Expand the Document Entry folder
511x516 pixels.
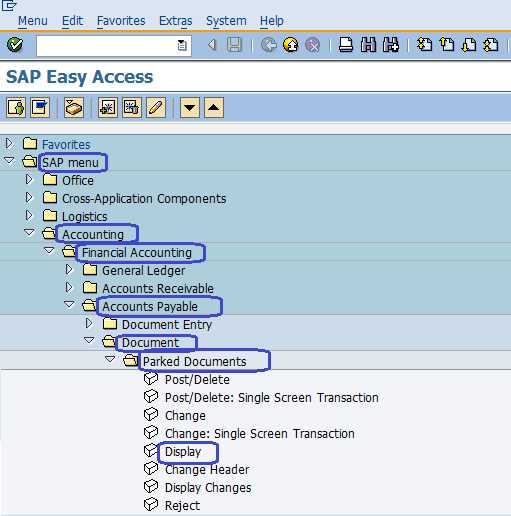point(89,323)
